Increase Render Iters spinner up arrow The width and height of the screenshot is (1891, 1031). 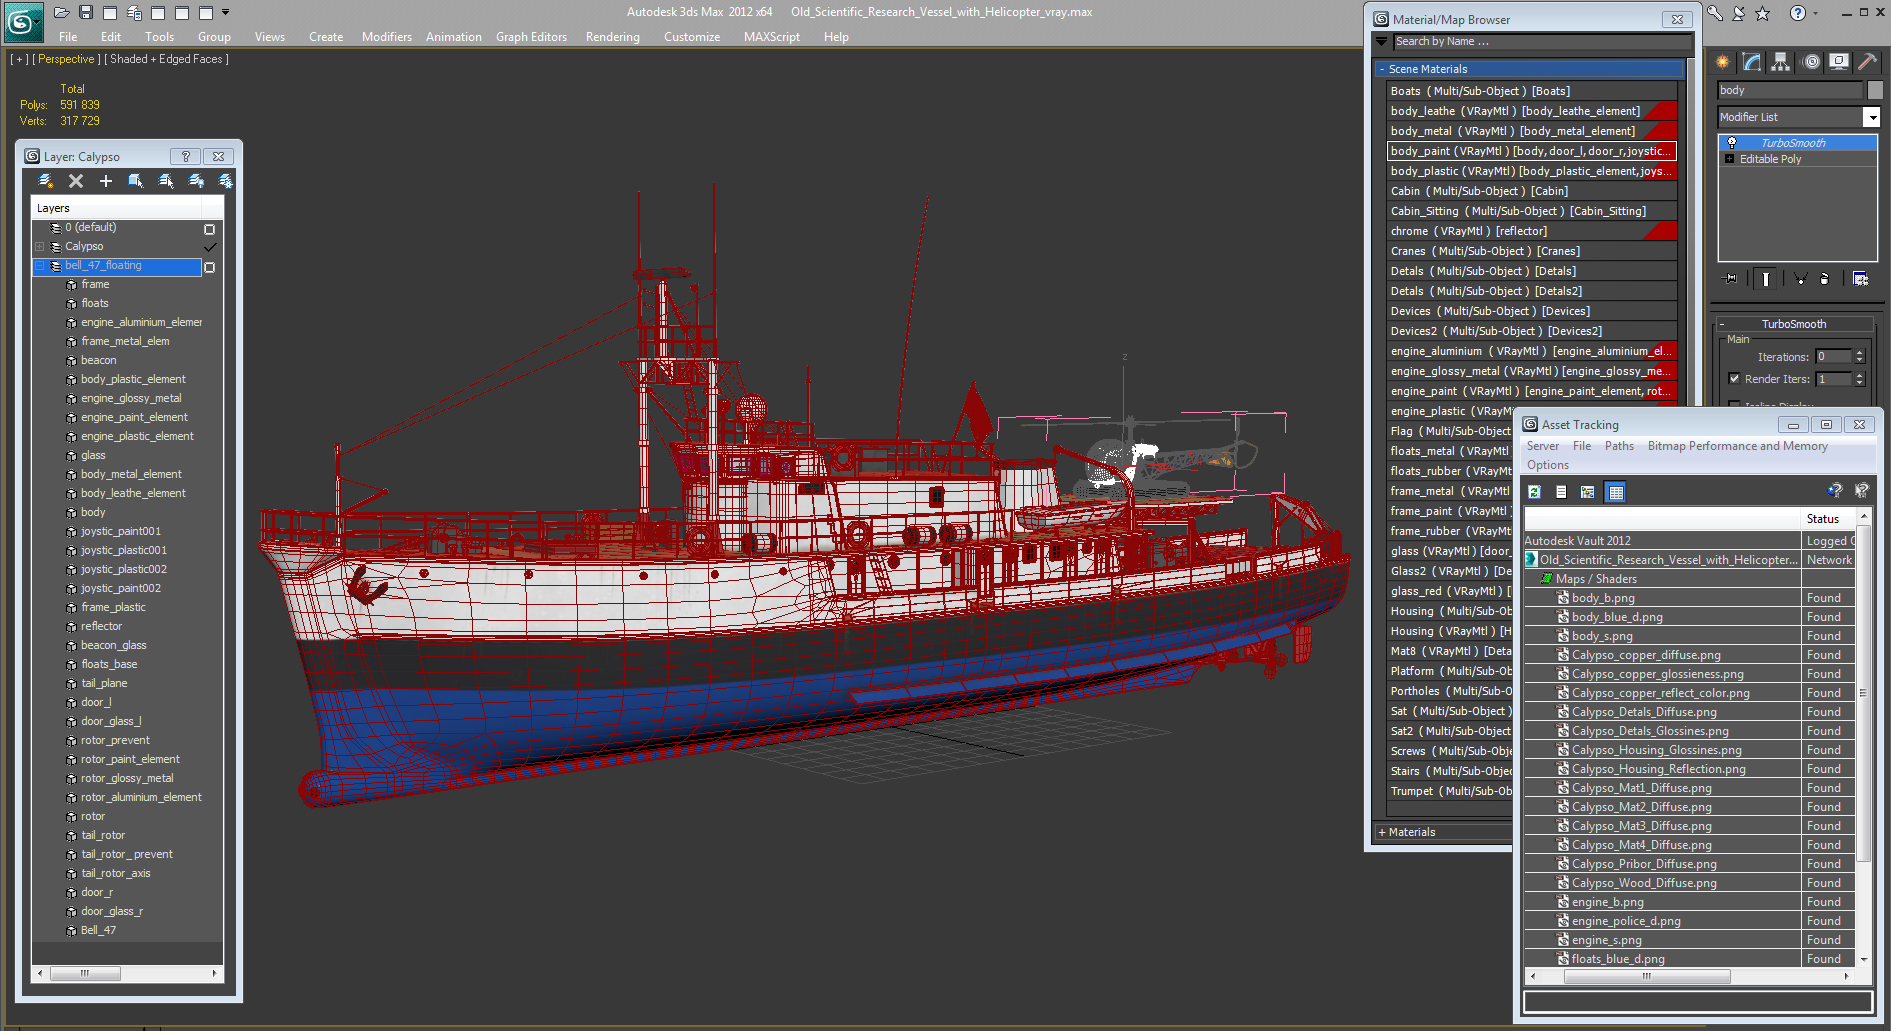[1859, 375]
